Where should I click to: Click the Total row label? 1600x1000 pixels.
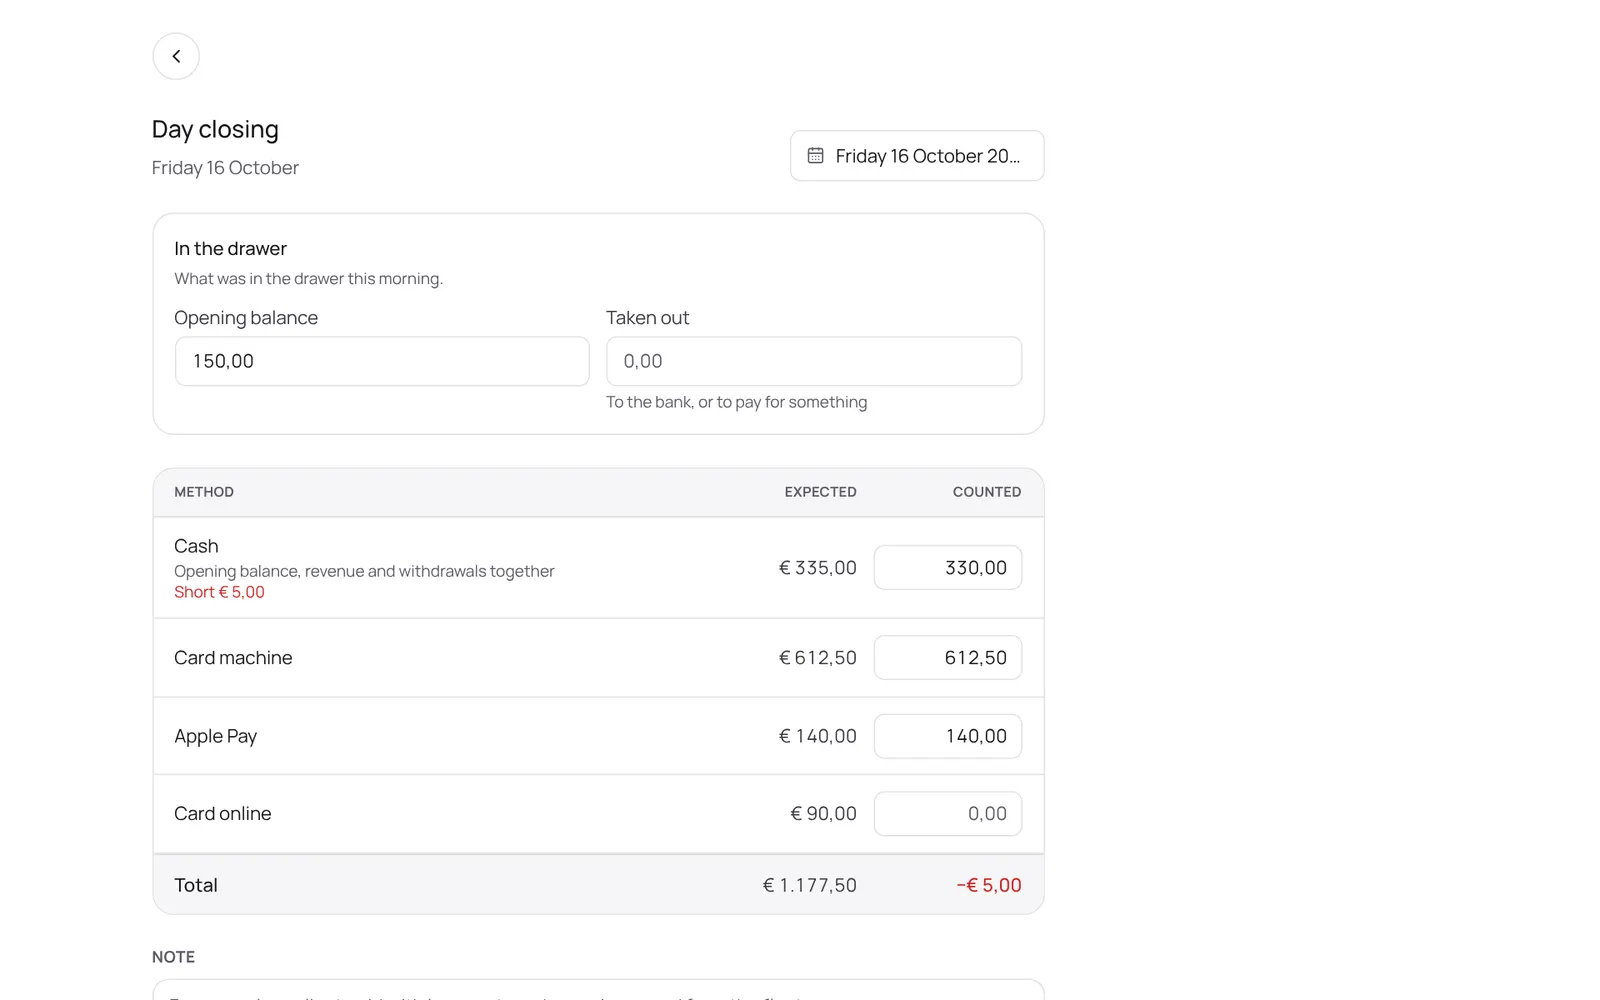pyautogui.click(x=196, y=885)
